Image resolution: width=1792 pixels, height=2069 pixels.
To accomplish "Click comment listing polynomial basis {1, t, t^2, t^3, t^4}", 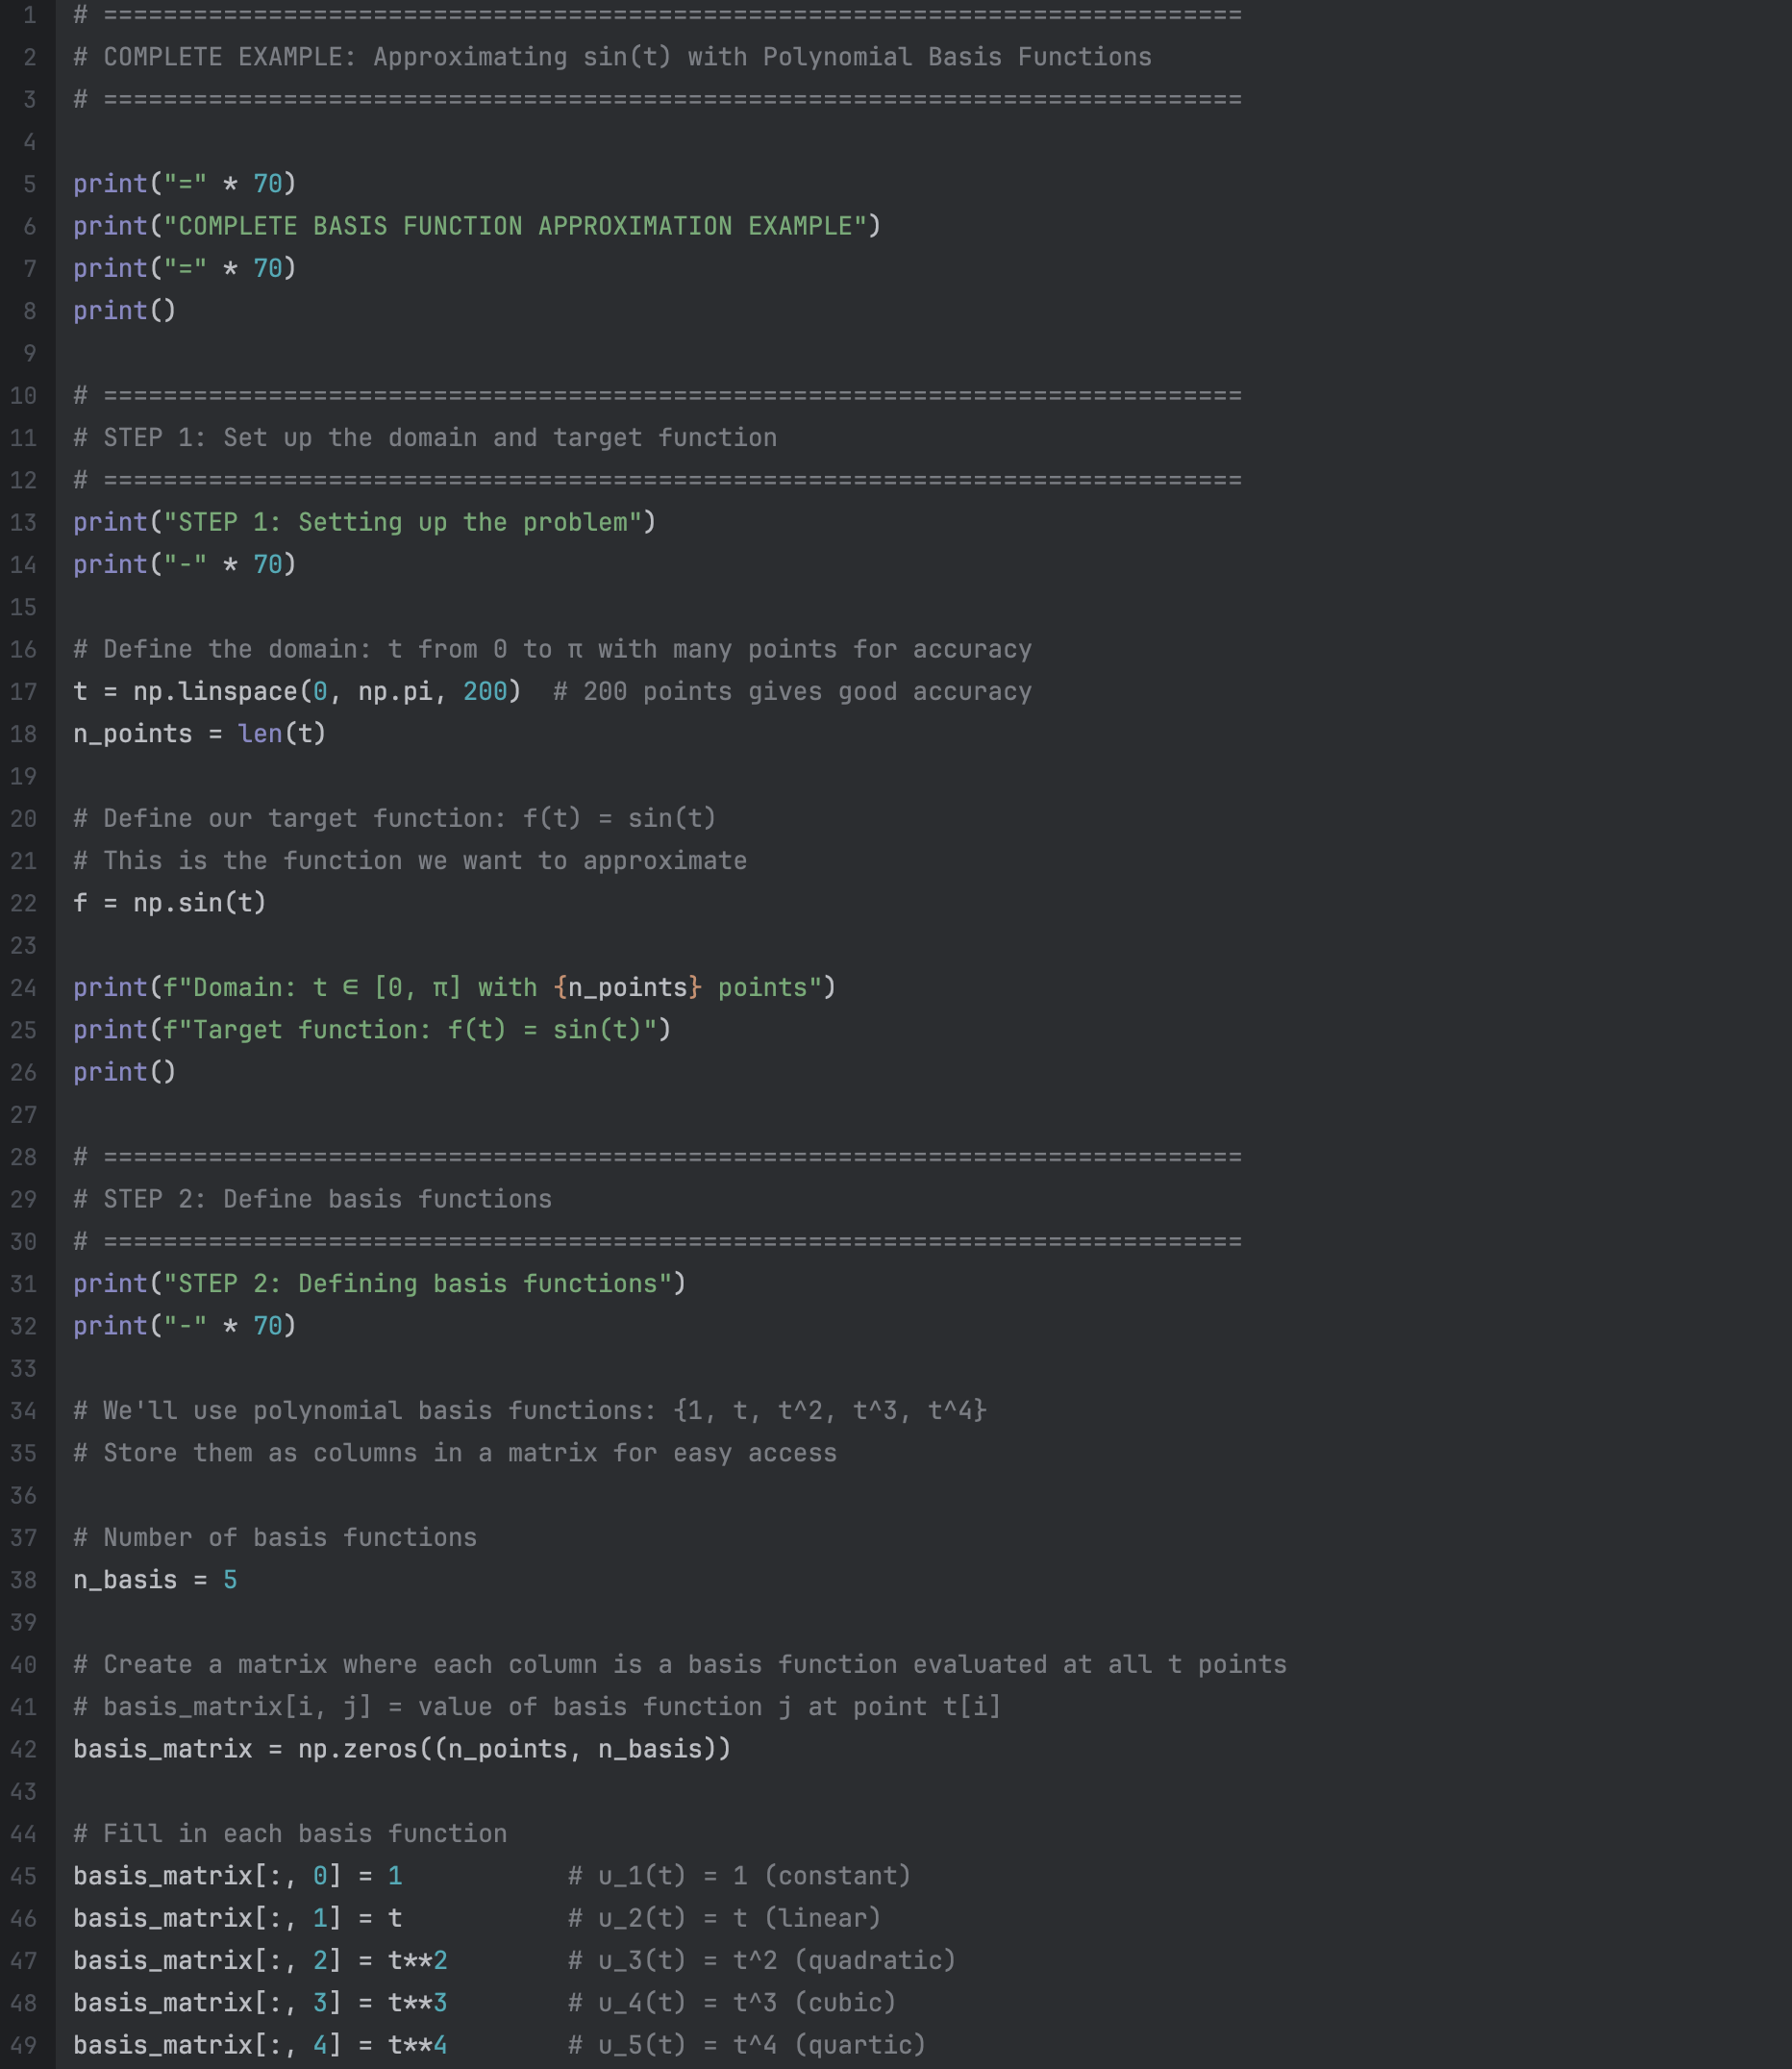I will 530,1411.
